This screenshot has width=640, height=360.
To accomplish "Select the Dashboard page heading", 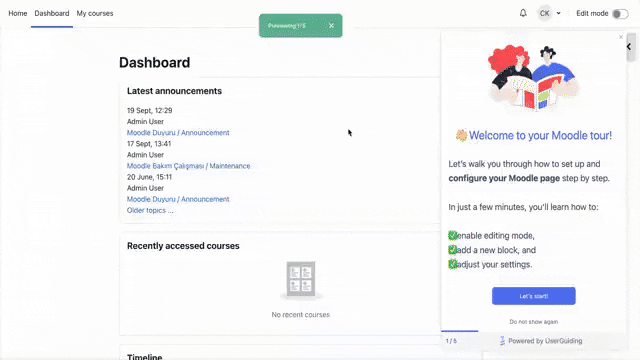I will (x=155, y=62).
